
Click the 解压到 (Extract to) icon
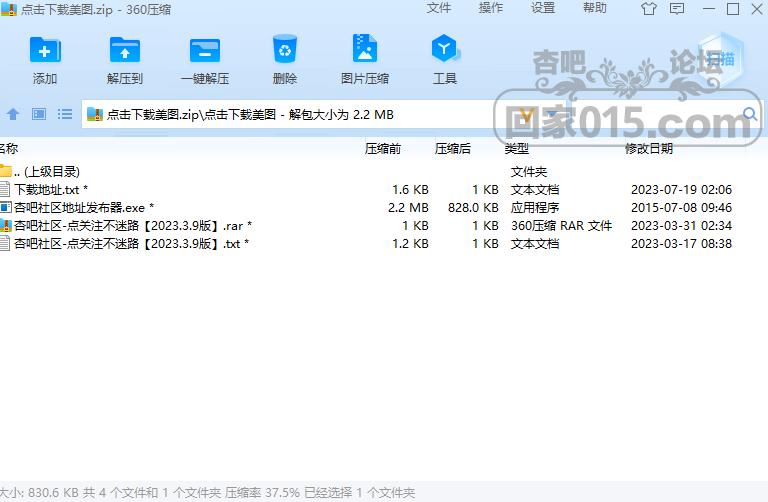[124, 49]
